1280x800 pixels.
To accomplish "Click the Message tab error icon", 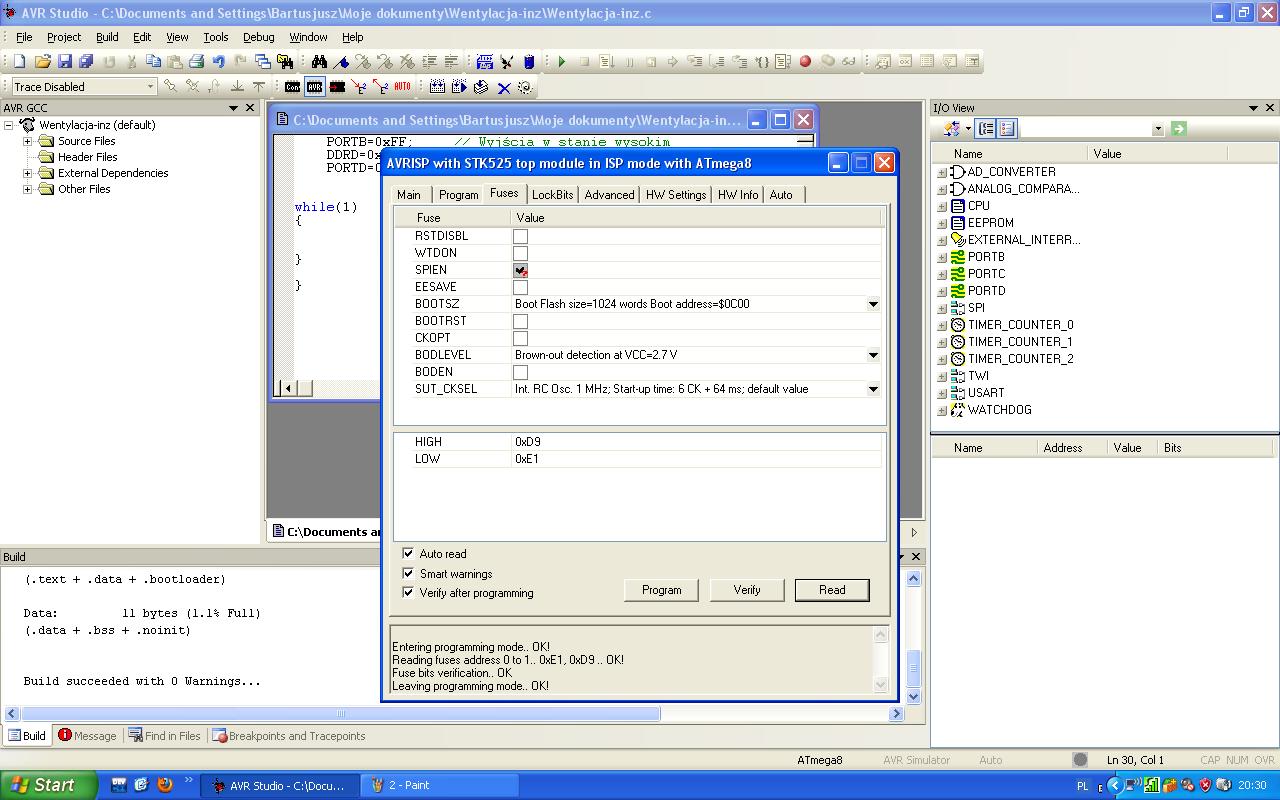I will pyautogui.click(x=65, y=735).
